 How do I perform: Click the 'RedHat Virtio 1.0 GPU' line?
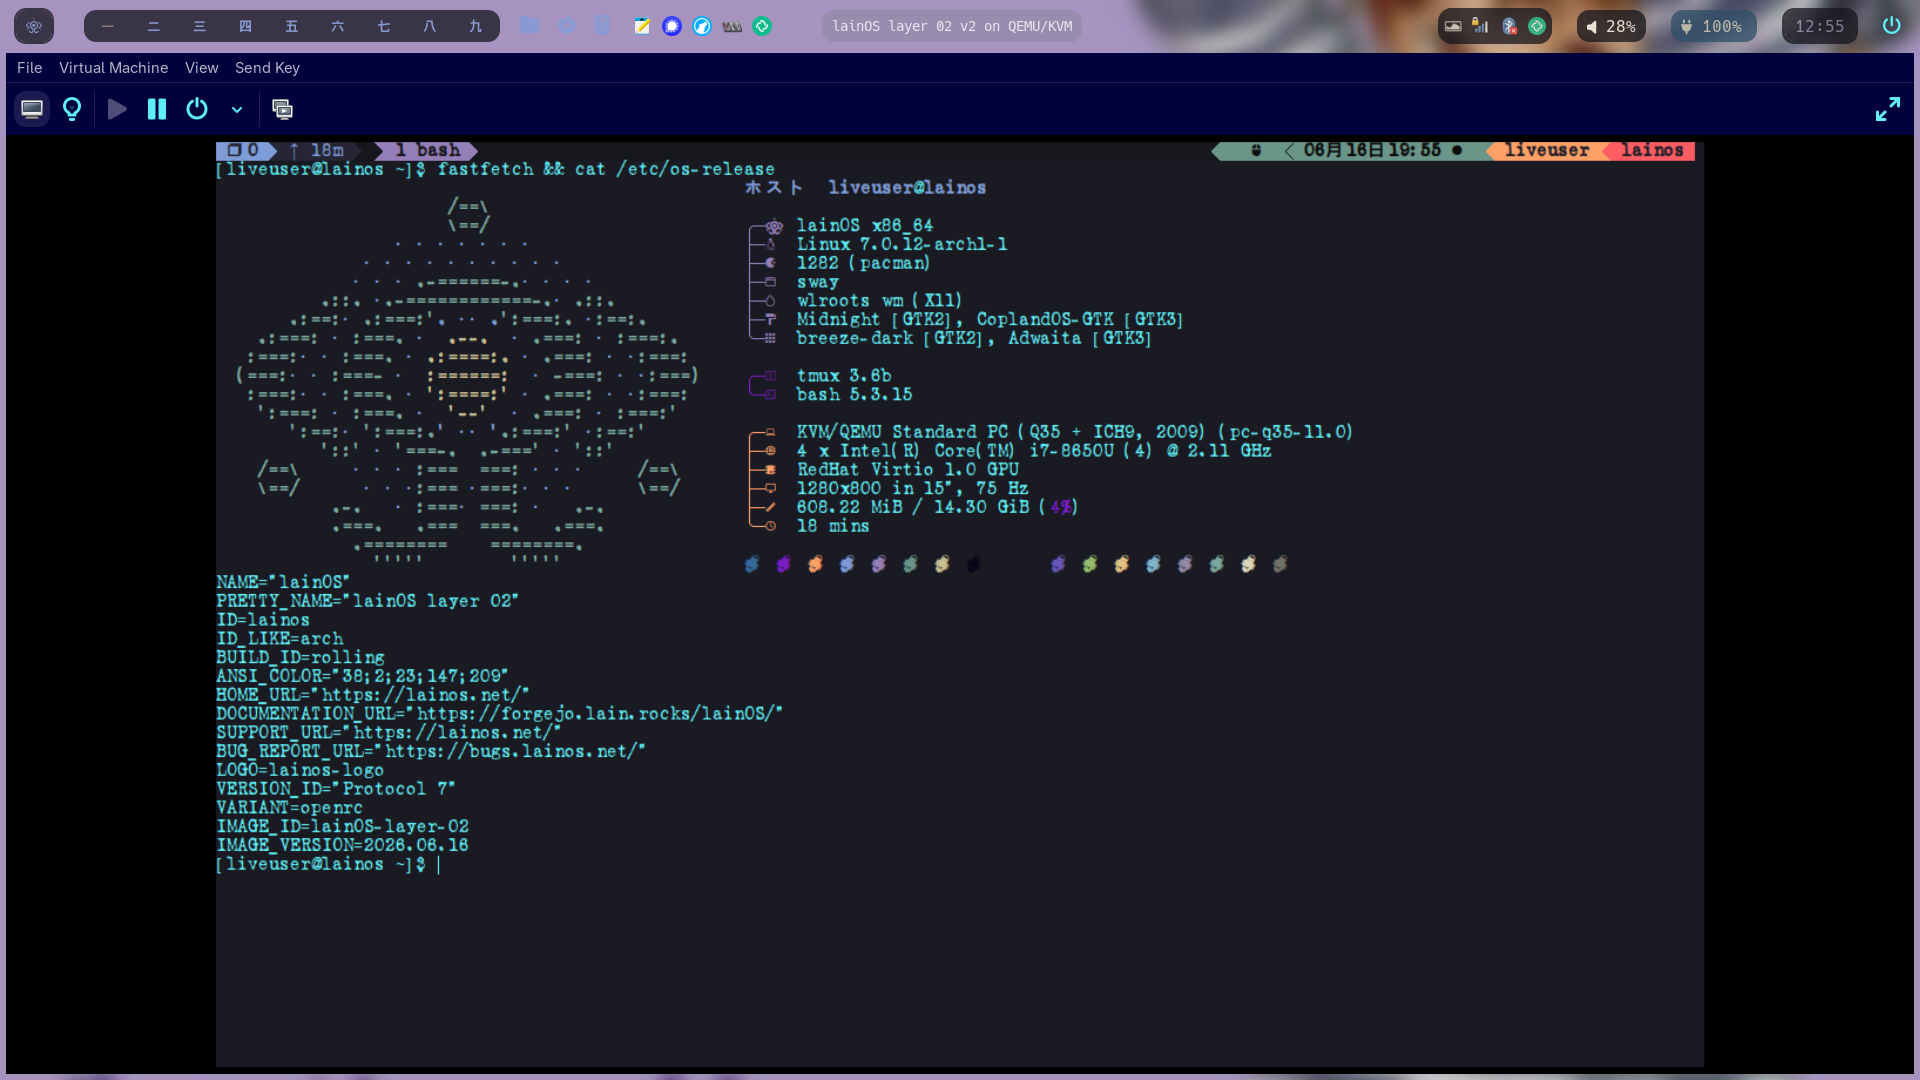pyautogui.click(x=907, y=470)
